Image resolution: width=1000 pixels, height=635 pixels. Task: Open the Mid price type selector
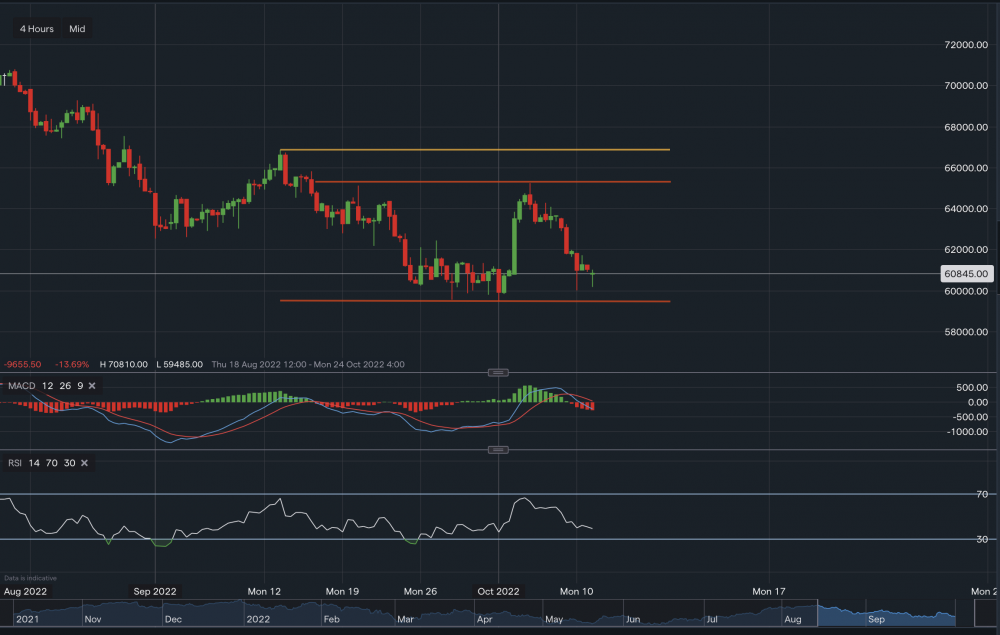point(77,29)
